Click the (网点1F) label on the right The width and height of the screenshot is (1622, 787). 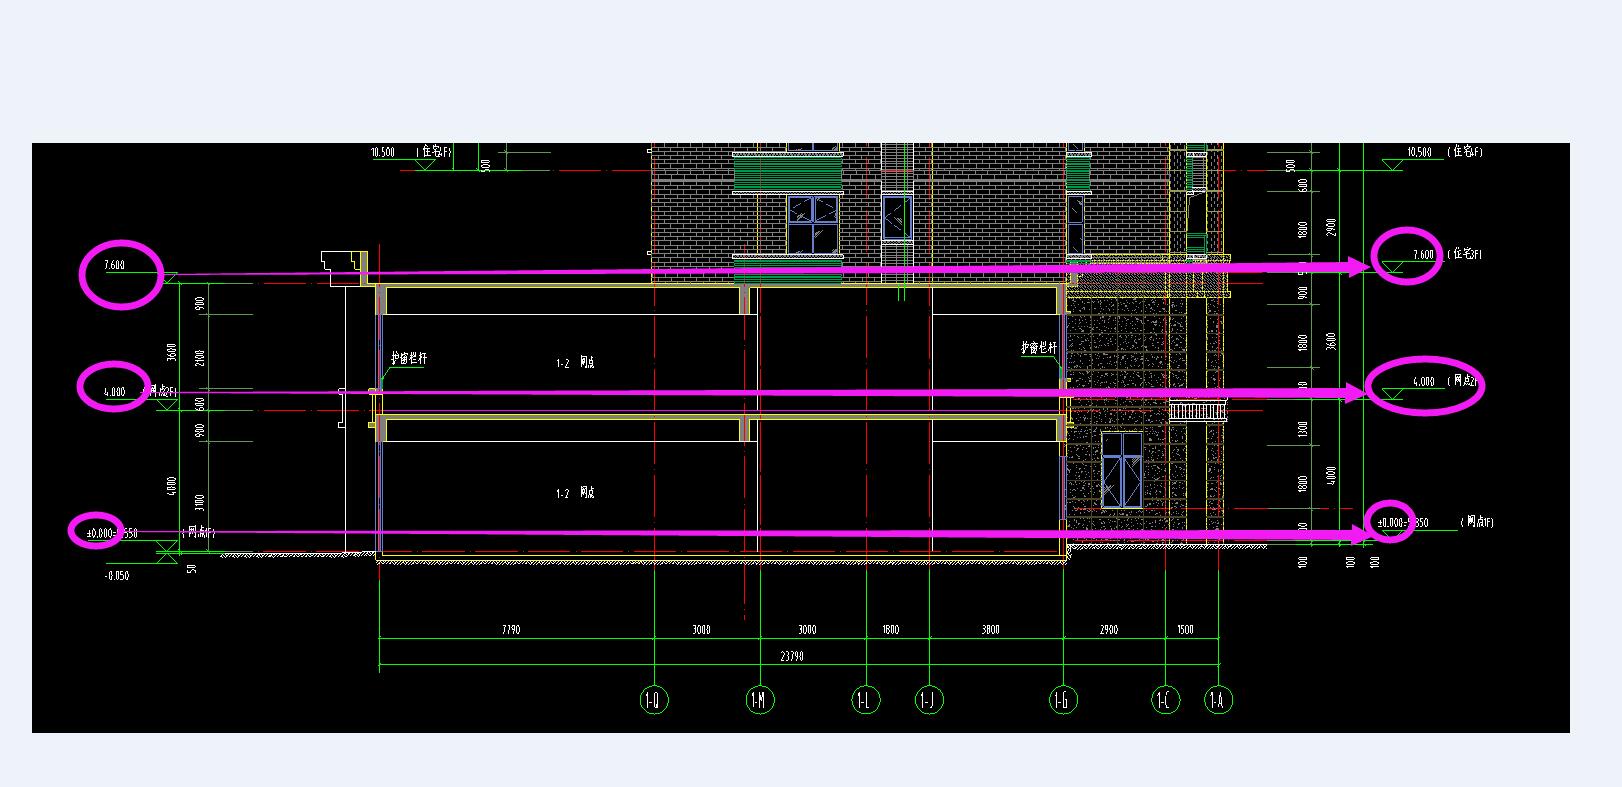pyautogui.click(x=1478, y=522)
